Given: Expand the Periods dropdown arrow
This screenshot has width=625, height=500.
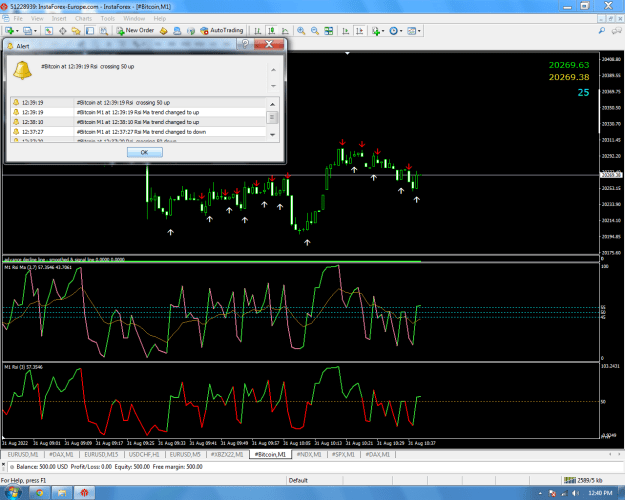Looking at the screenshot, I should tap(401, 31).
